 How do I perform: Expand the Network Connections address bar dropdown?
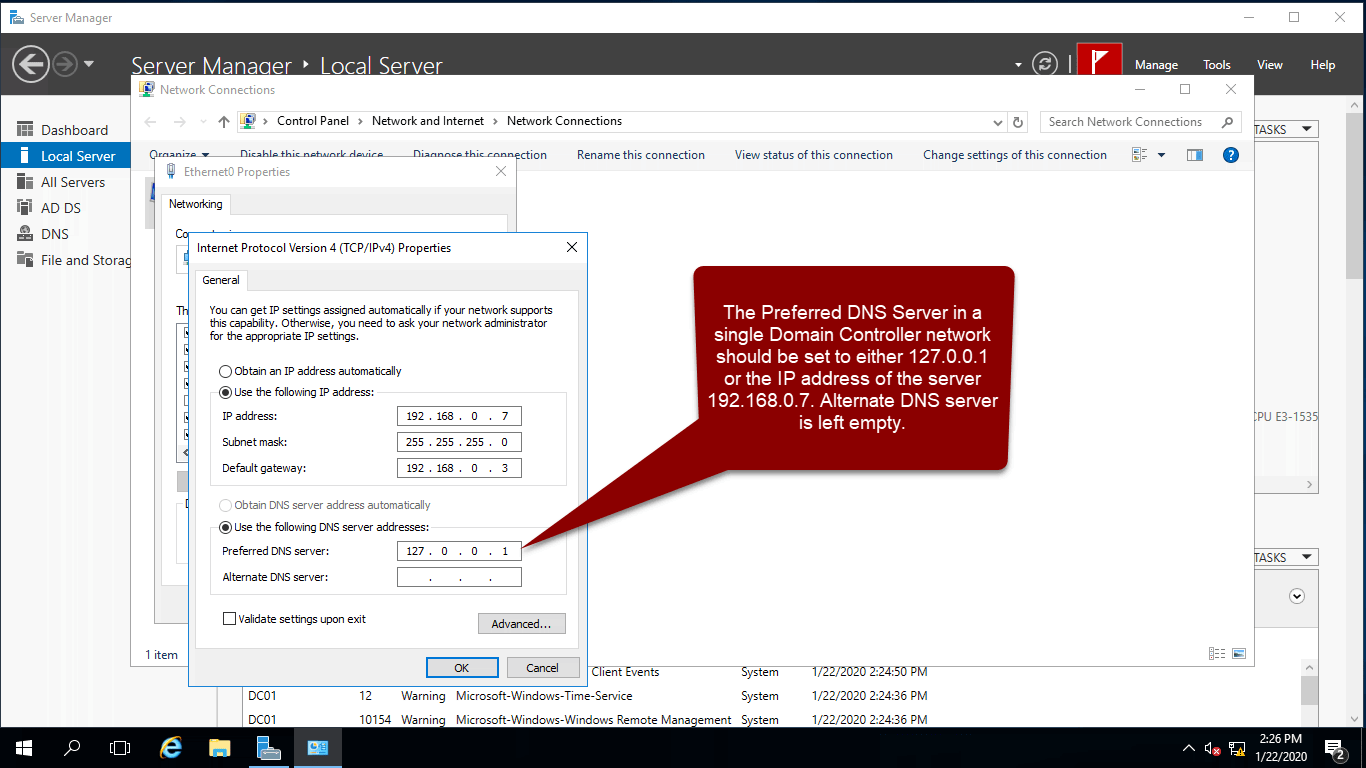click(x=997, y=122)
